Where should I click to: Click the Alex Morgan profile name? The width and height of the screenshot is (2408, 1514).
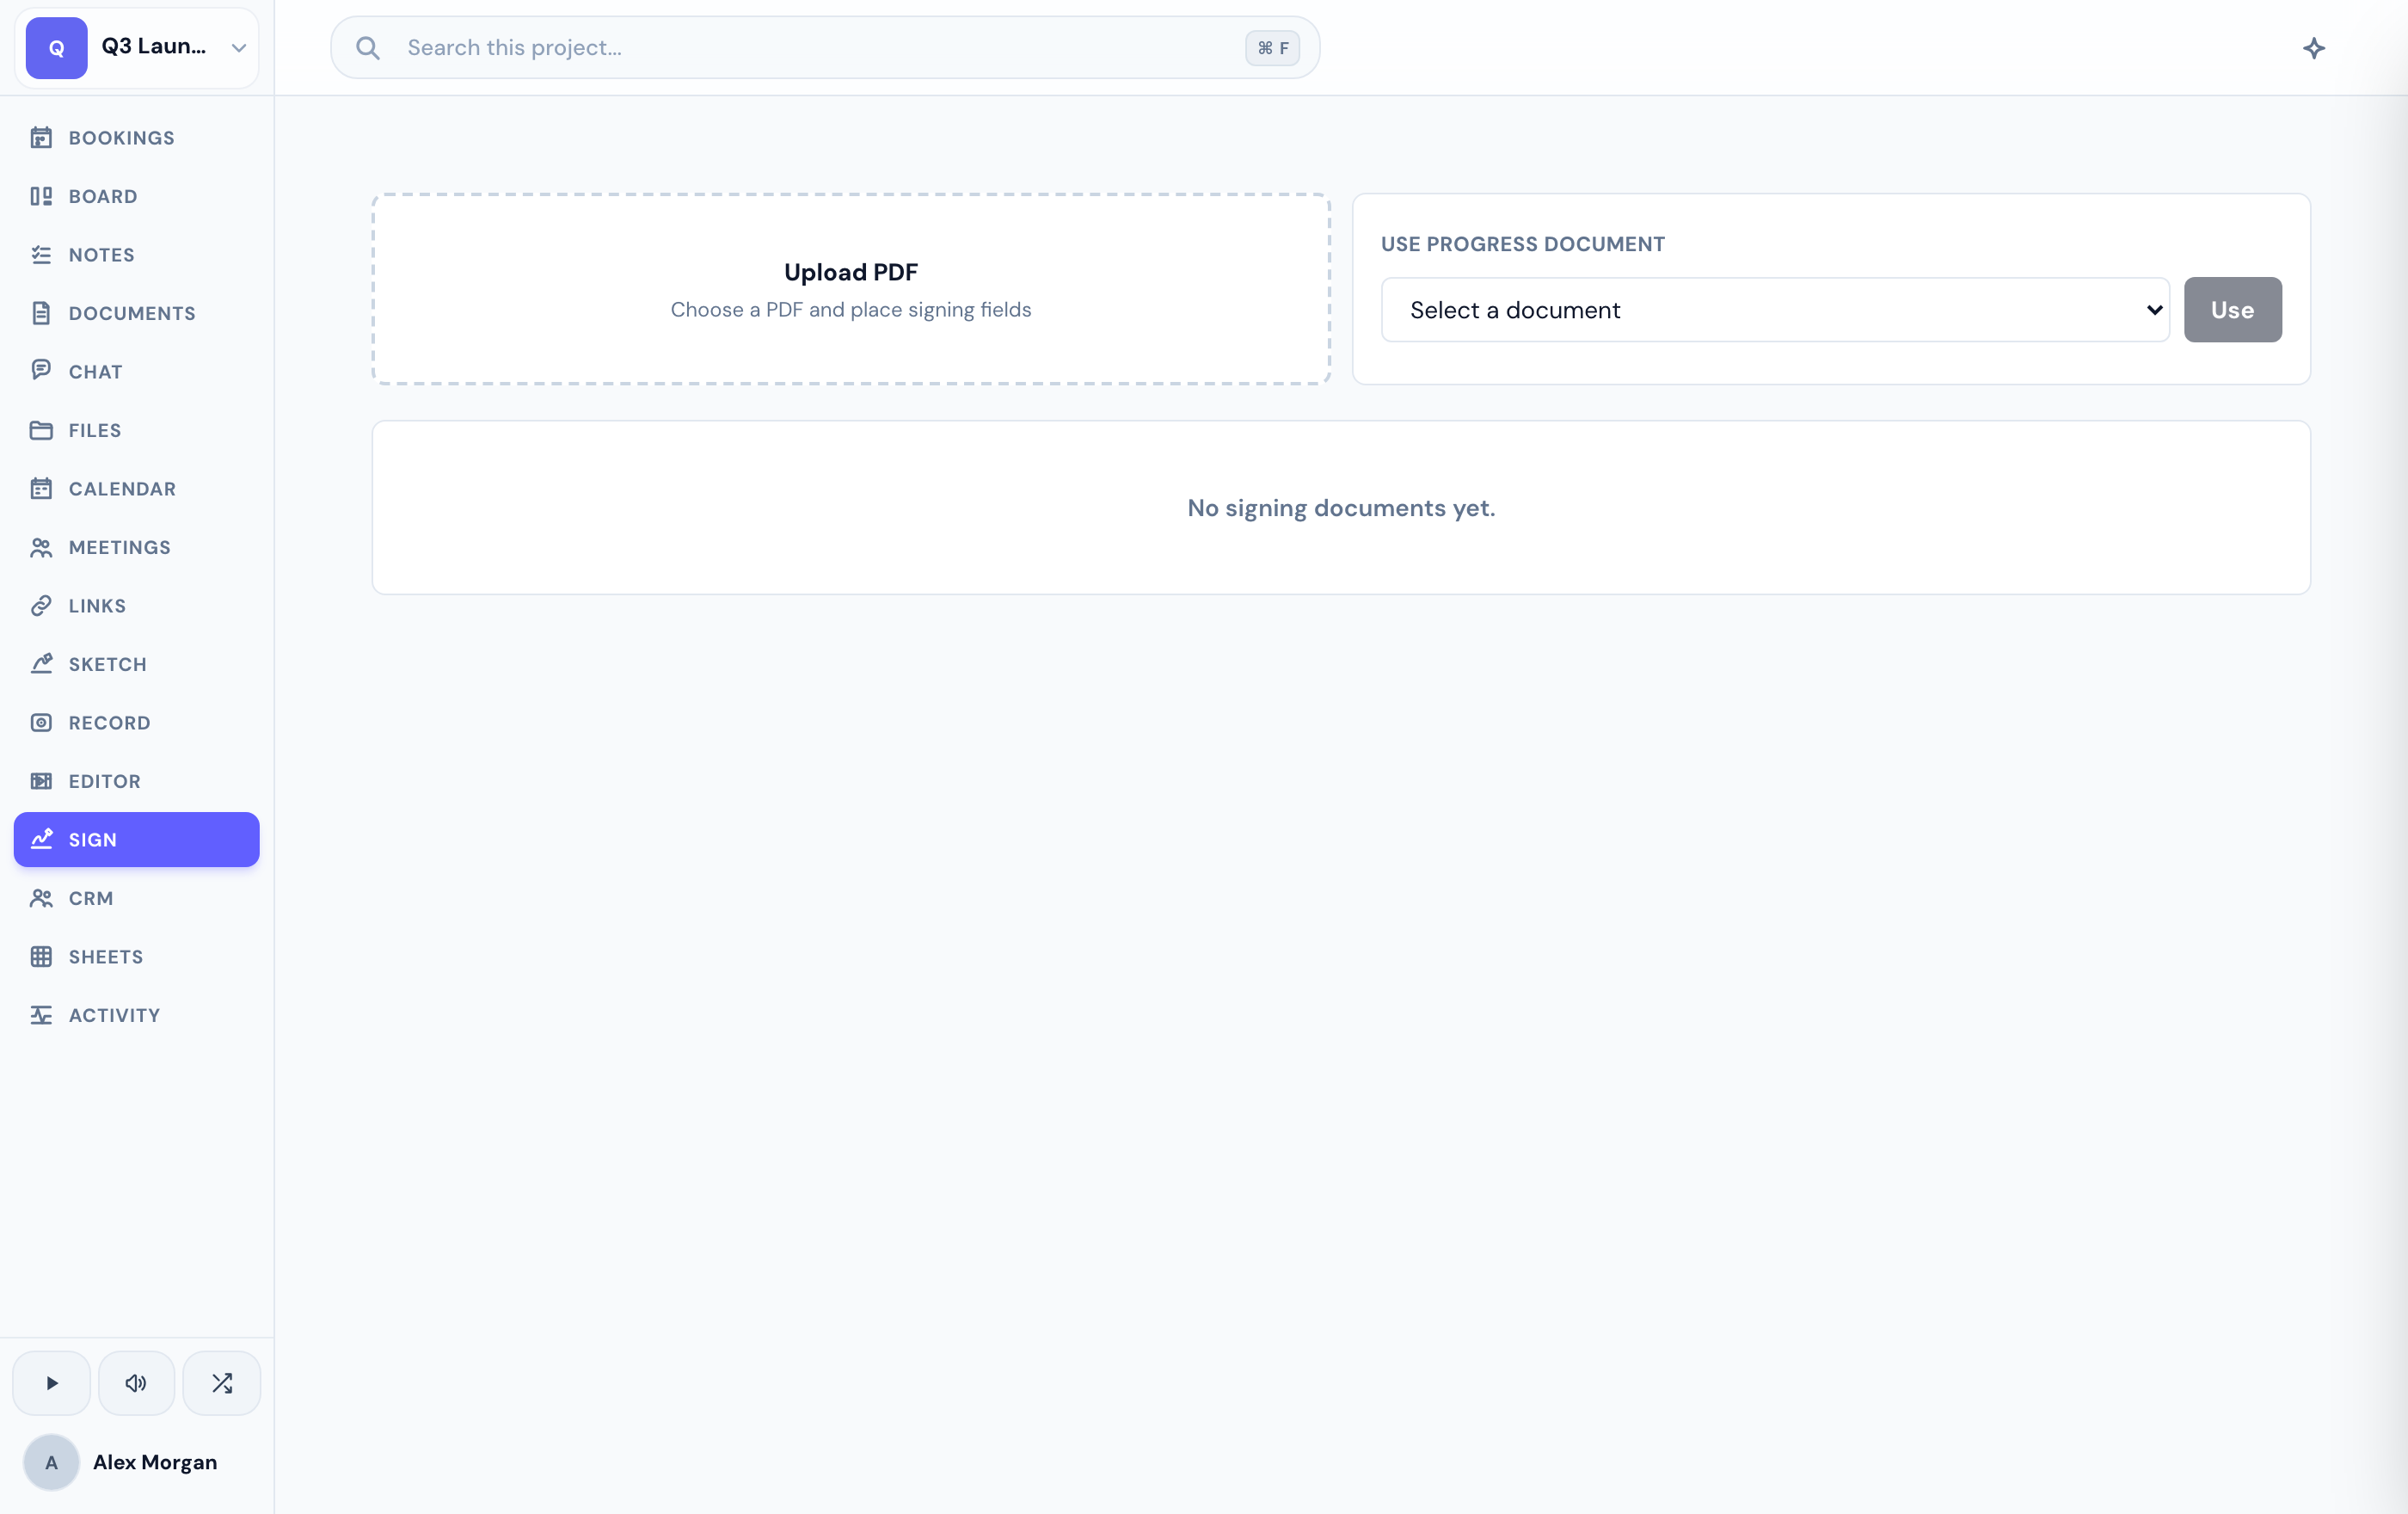click(x=155, y=1462)
